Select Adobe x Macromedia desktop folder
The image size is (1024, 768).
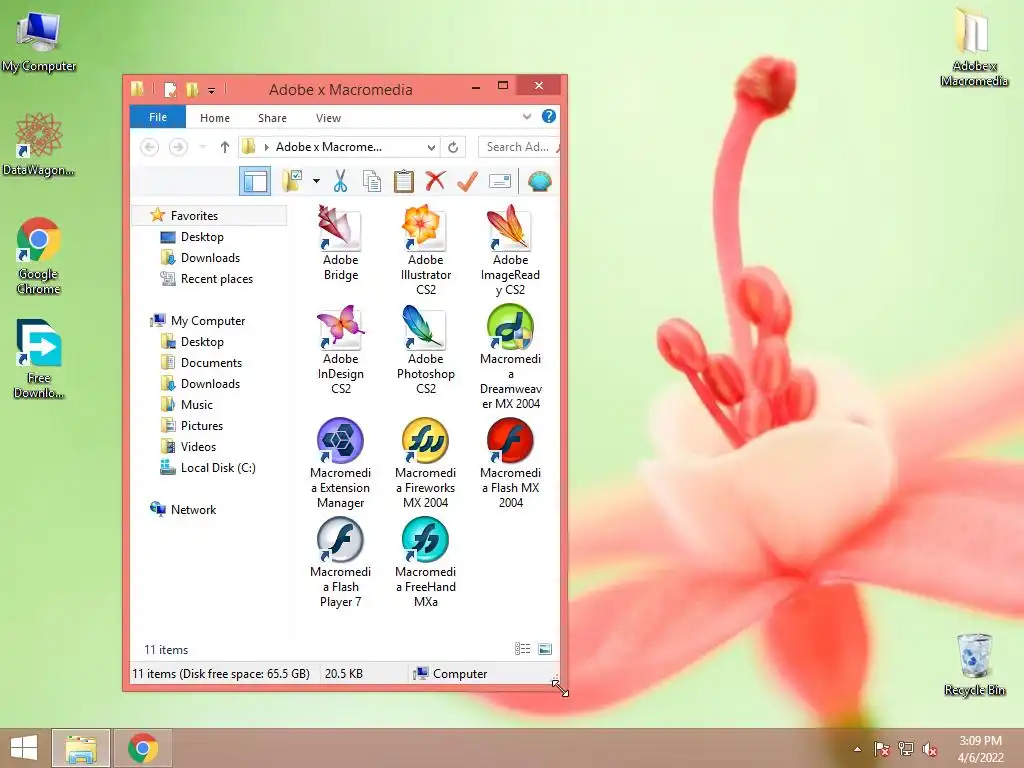tap(974, 48)
